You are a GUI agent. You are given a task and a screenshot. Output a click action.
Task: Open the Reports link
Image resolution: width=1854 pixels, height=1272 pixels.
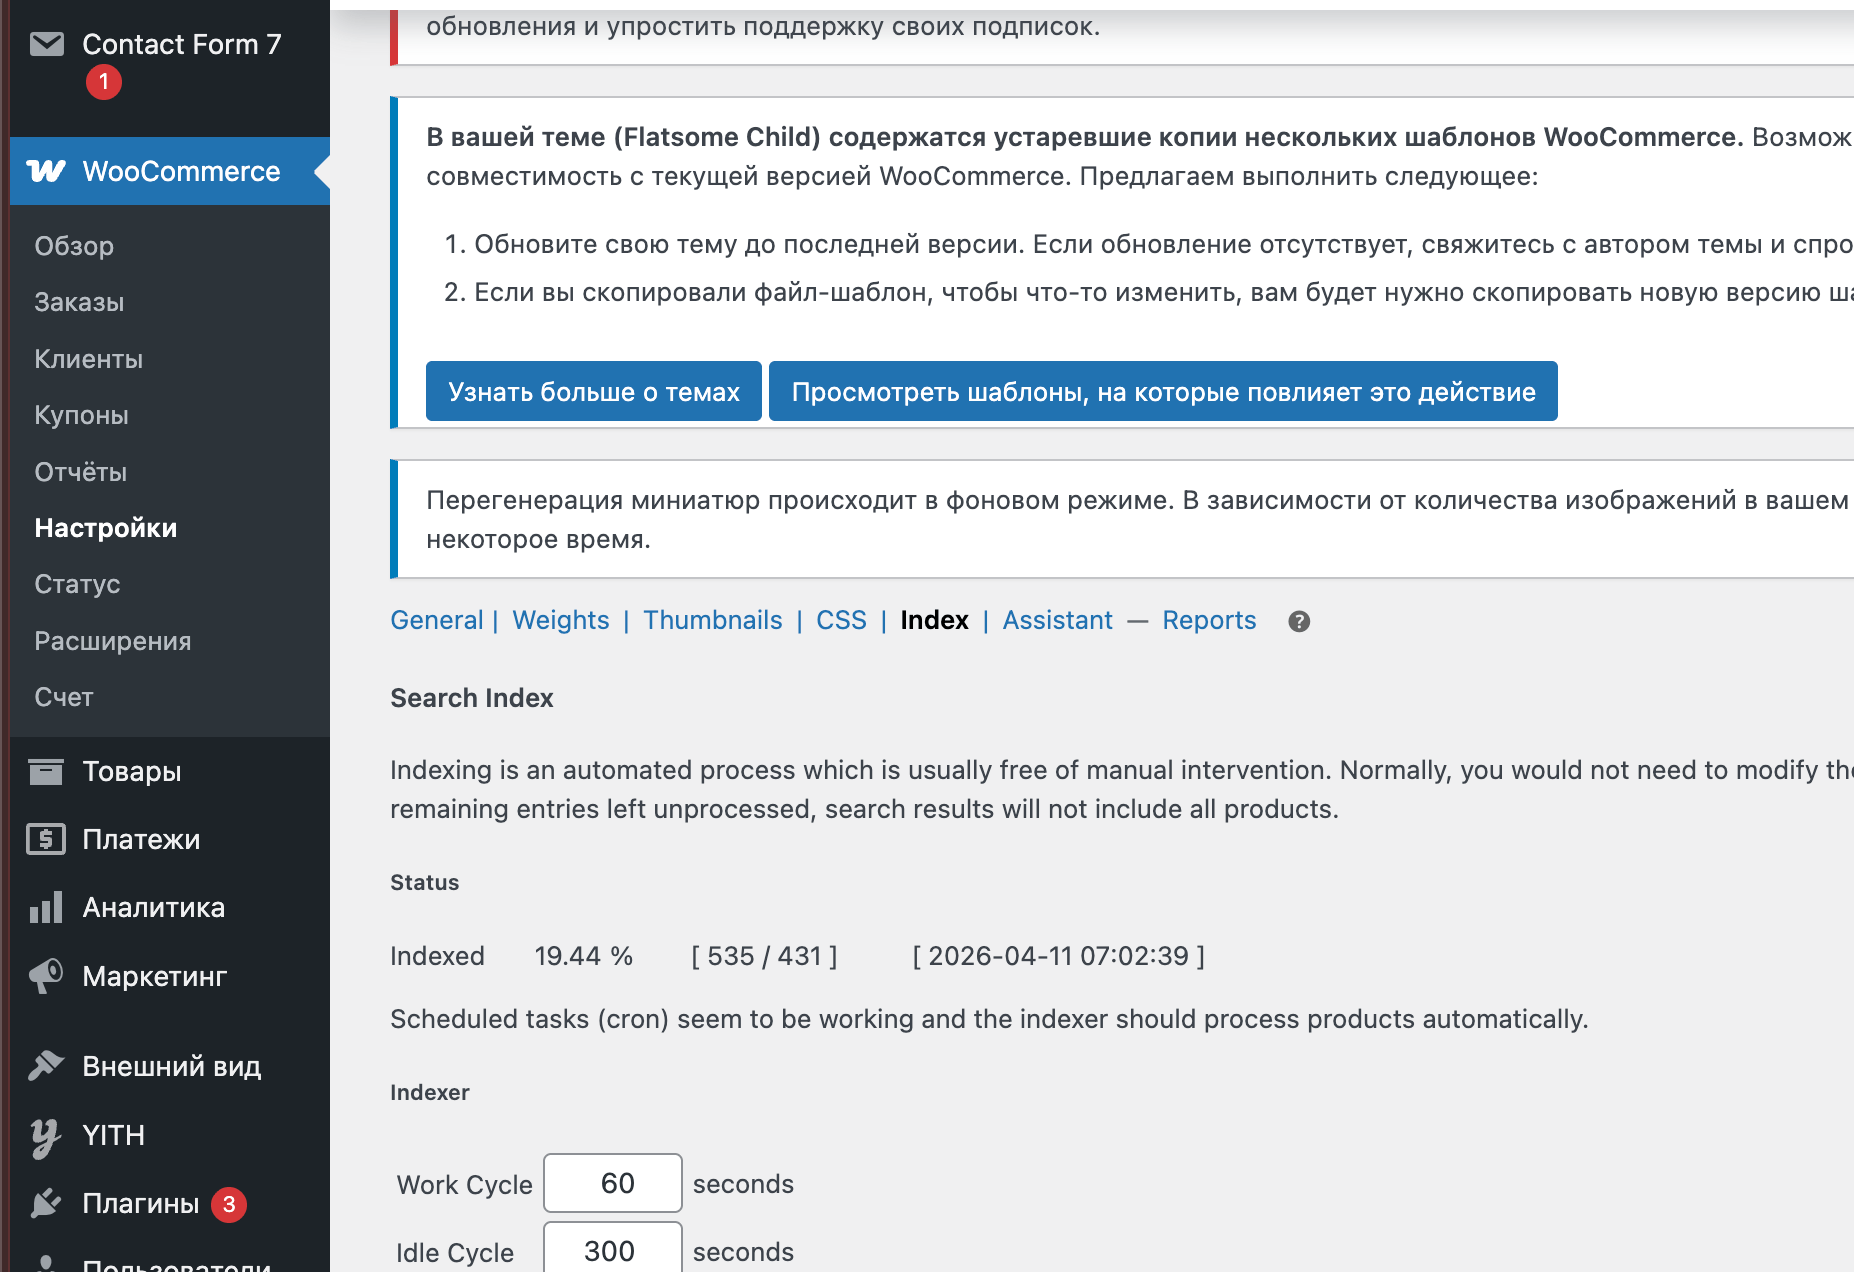(x=1209, y=620)
